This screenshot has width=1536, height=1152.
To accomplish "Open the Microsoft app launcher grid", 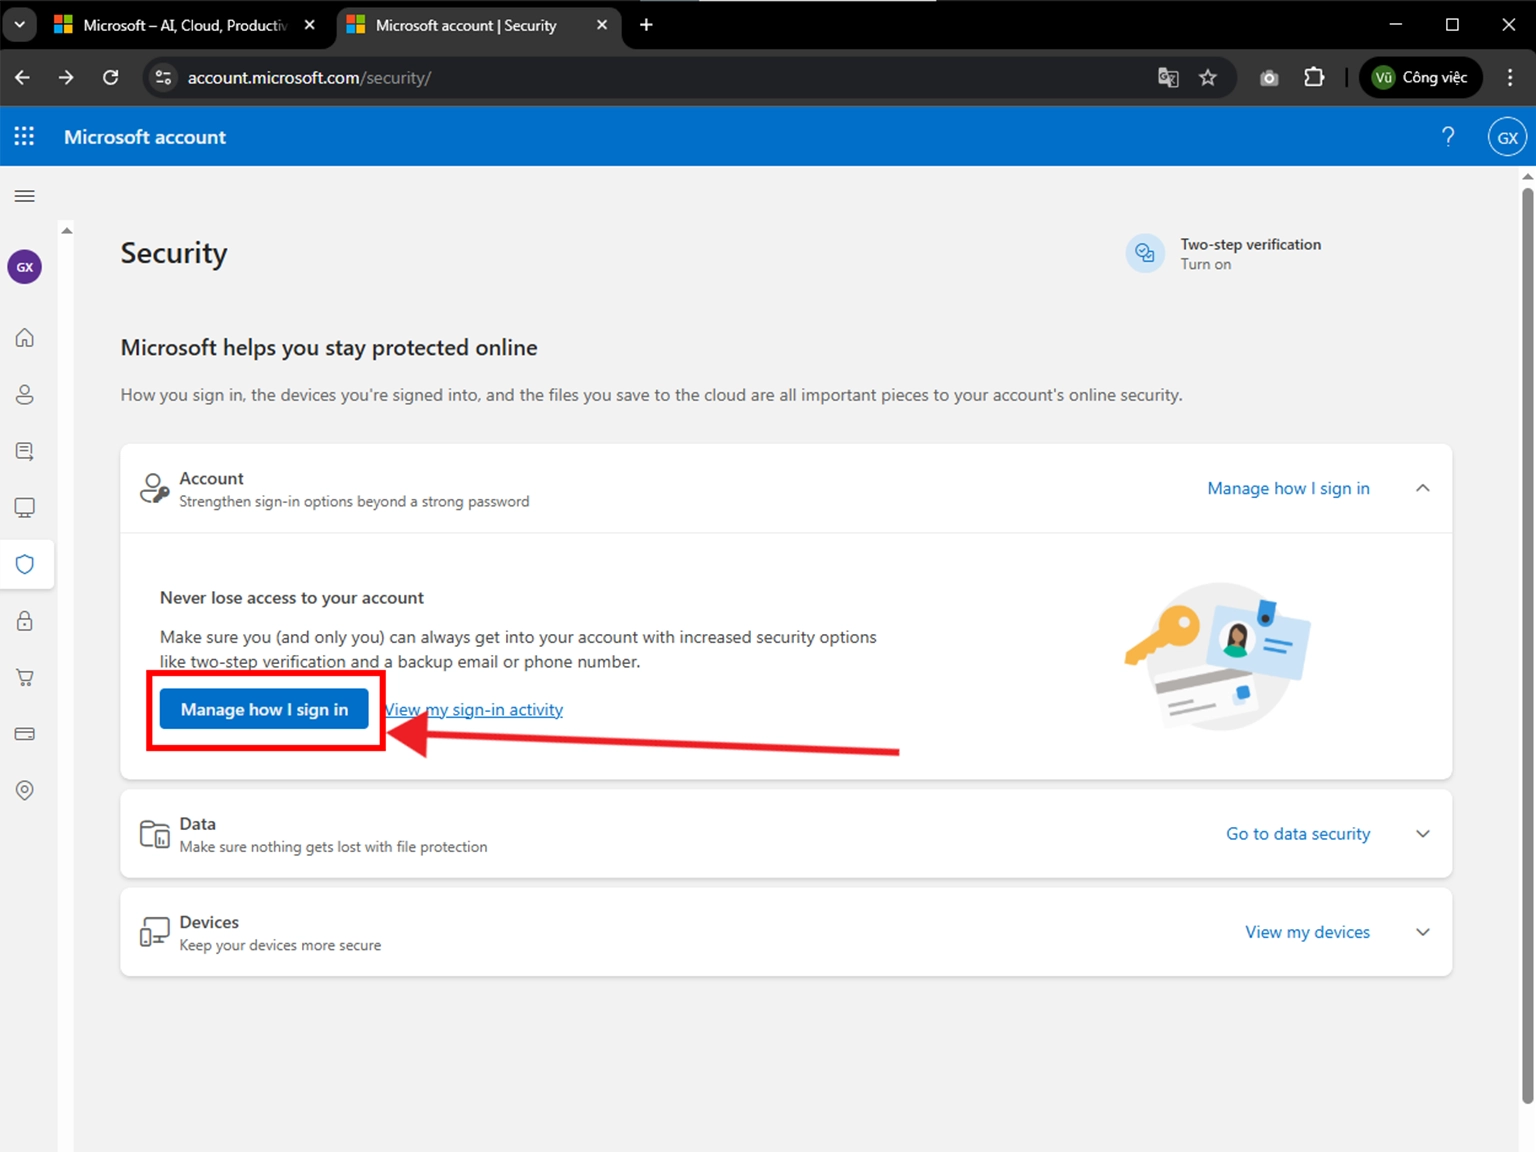I will [x=24, y=136].
